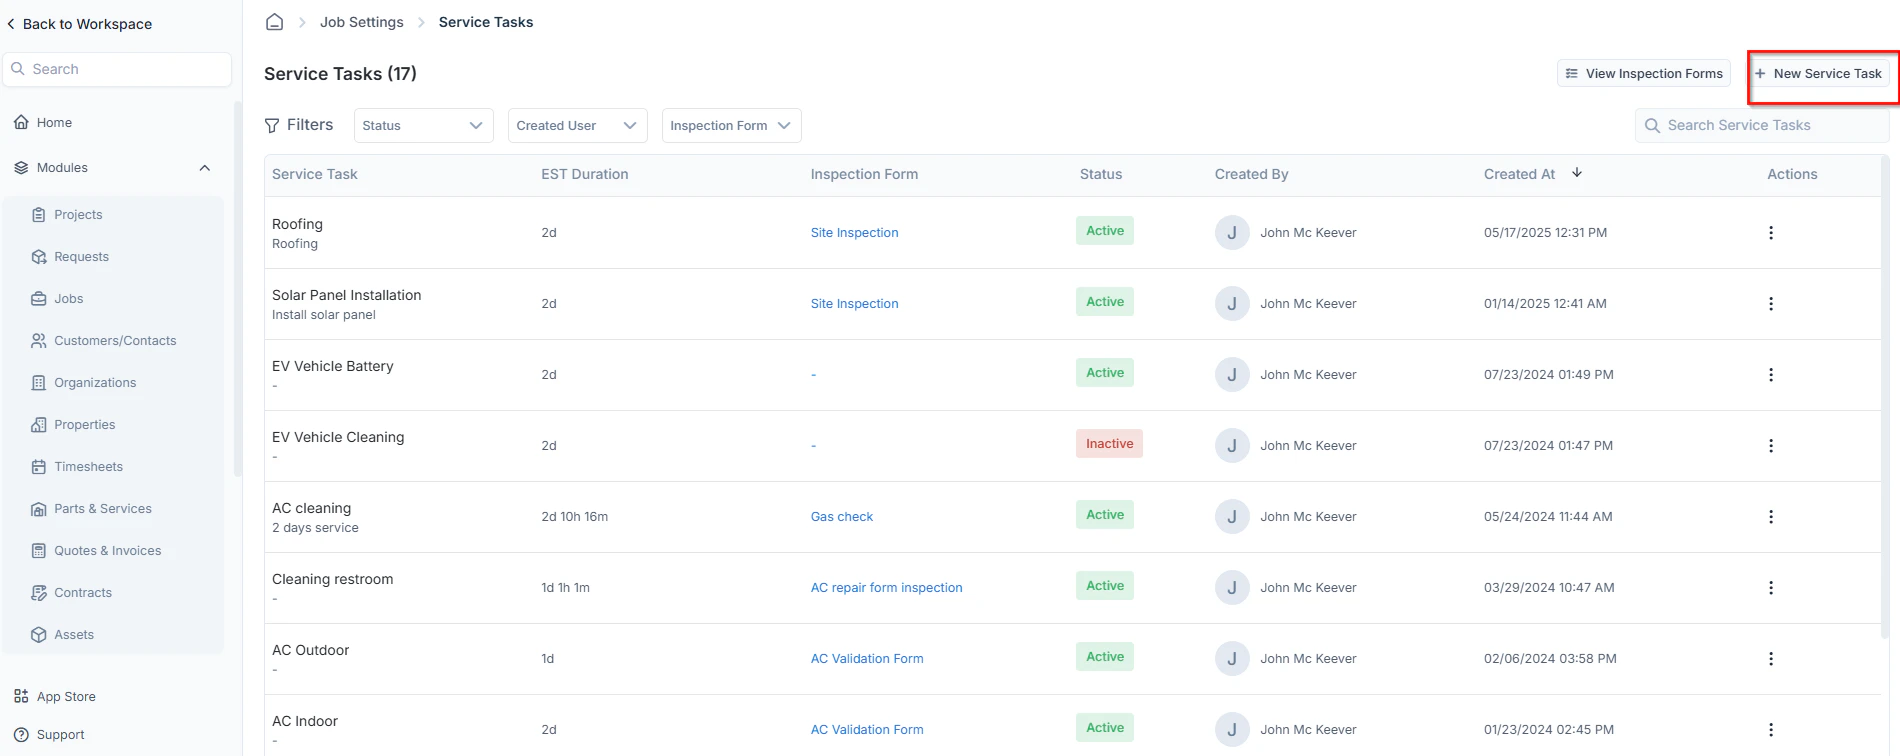The height and width of the screenshot is (756, 1900).
Task: Open actions menu for Solar Panel Installation
Action: [1770, 304]
